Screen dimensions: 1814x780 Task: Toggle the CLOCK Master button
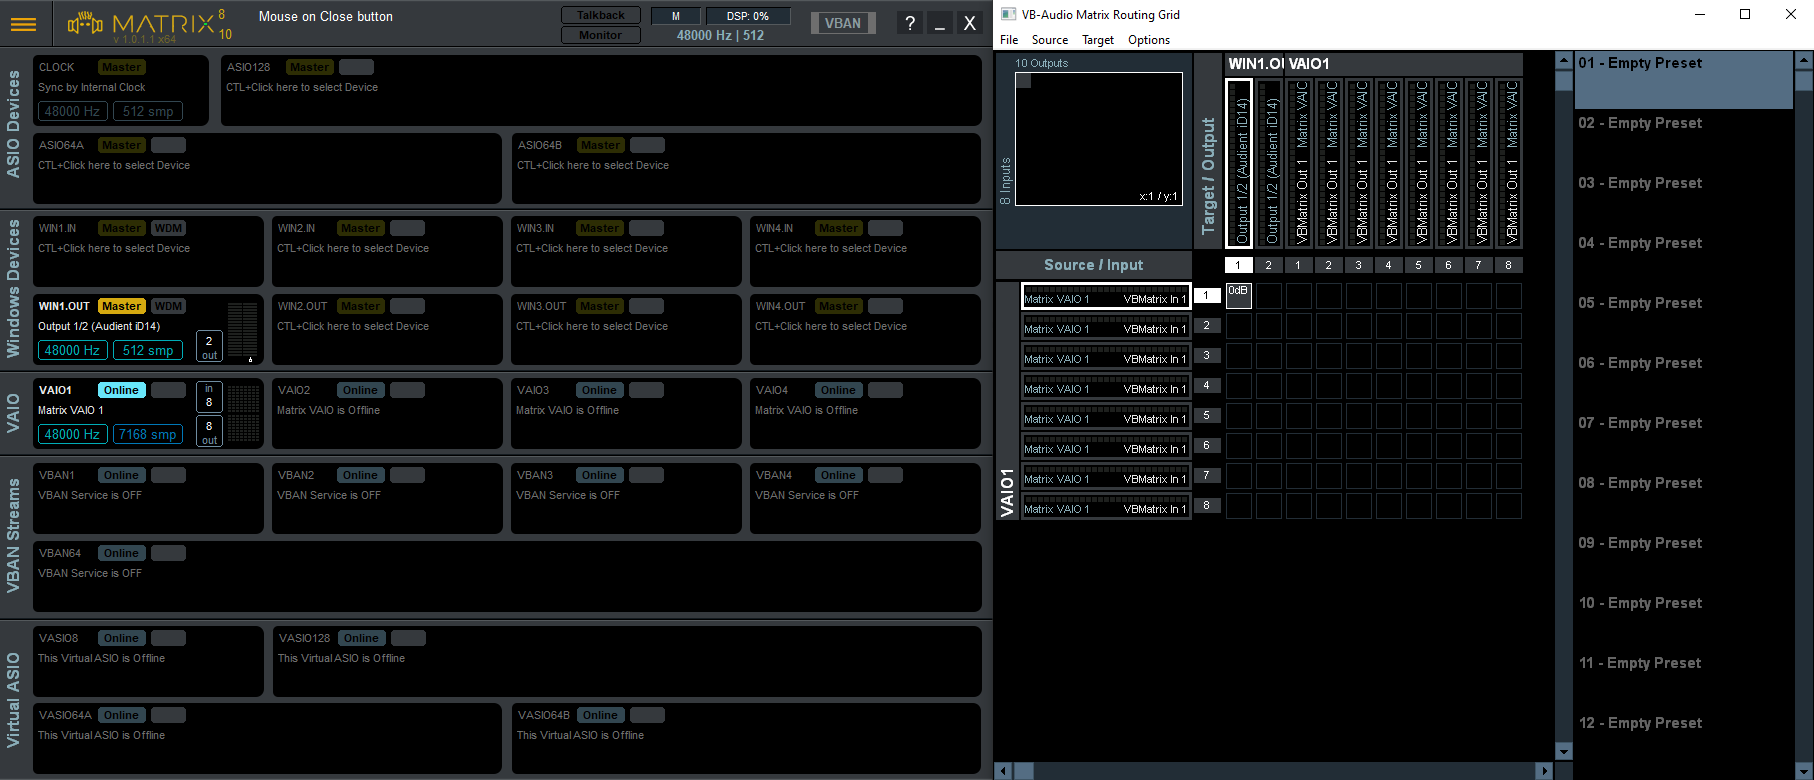[121, 67]
